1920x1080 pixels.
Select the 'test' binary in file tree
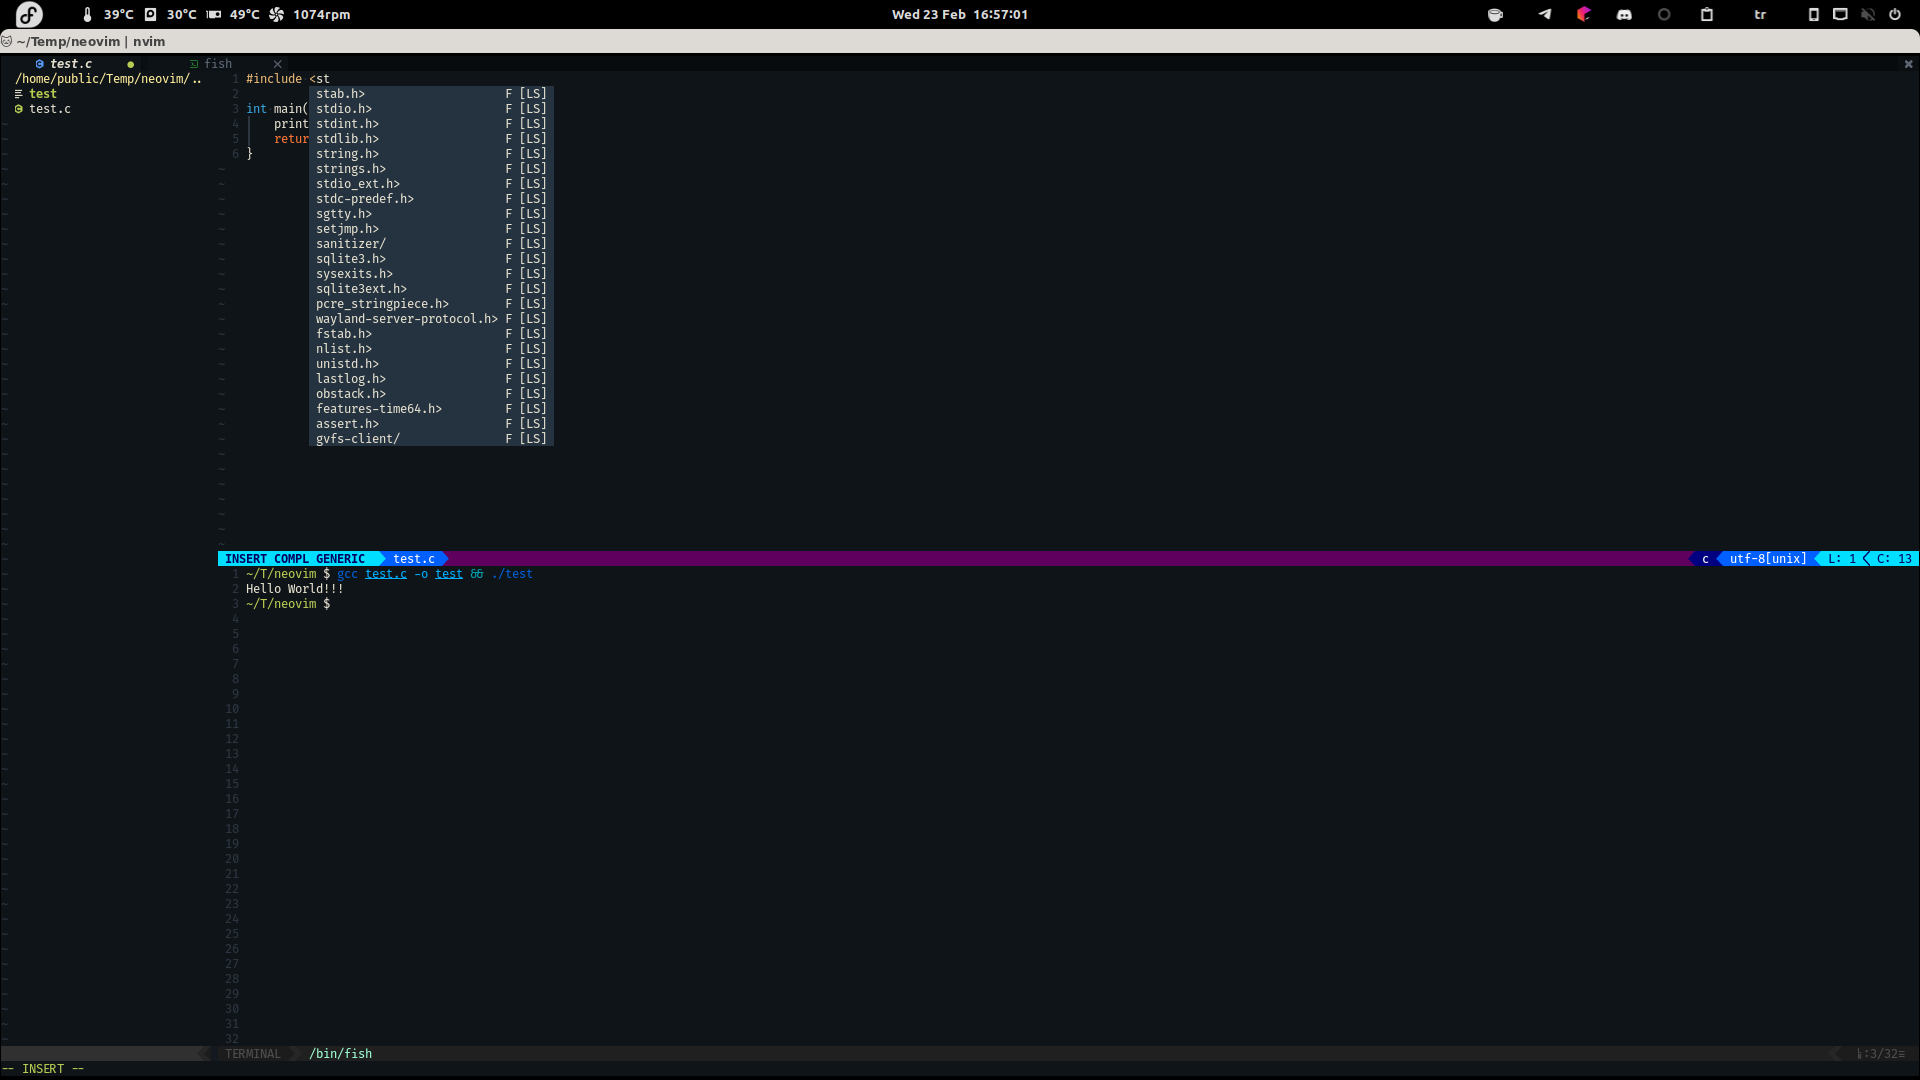(43, 94)
